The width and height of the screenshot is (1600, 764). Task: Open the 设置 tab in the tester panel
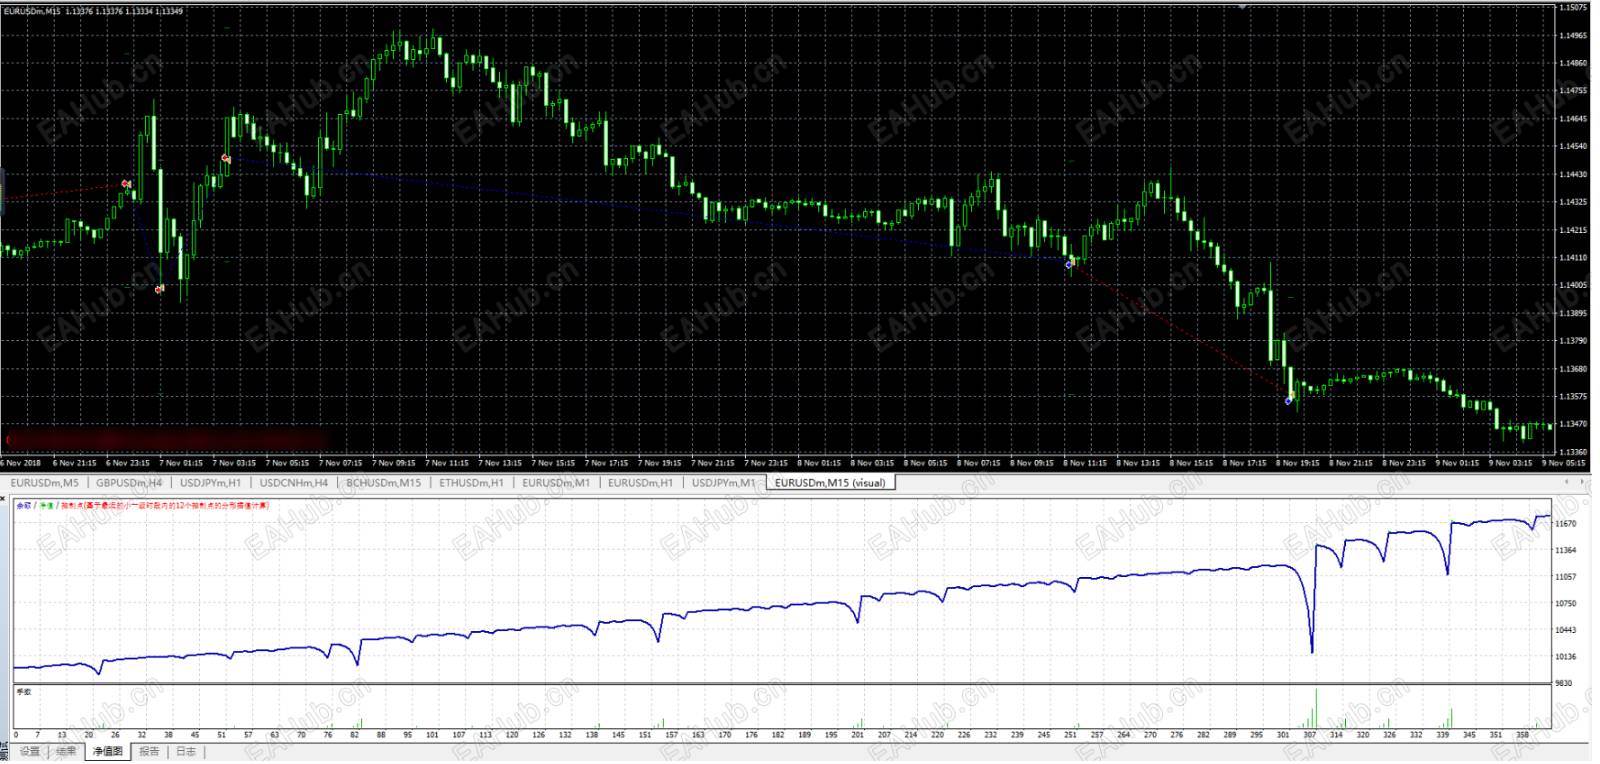click(x=30, y=751)
